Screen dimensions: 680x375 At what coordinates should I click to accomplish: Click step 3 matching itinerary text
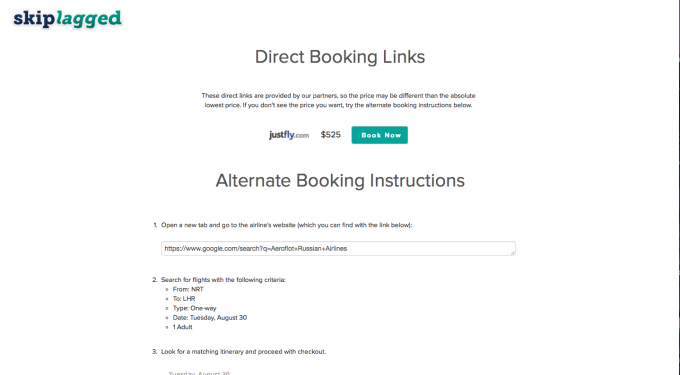click(x=243, y=352)
